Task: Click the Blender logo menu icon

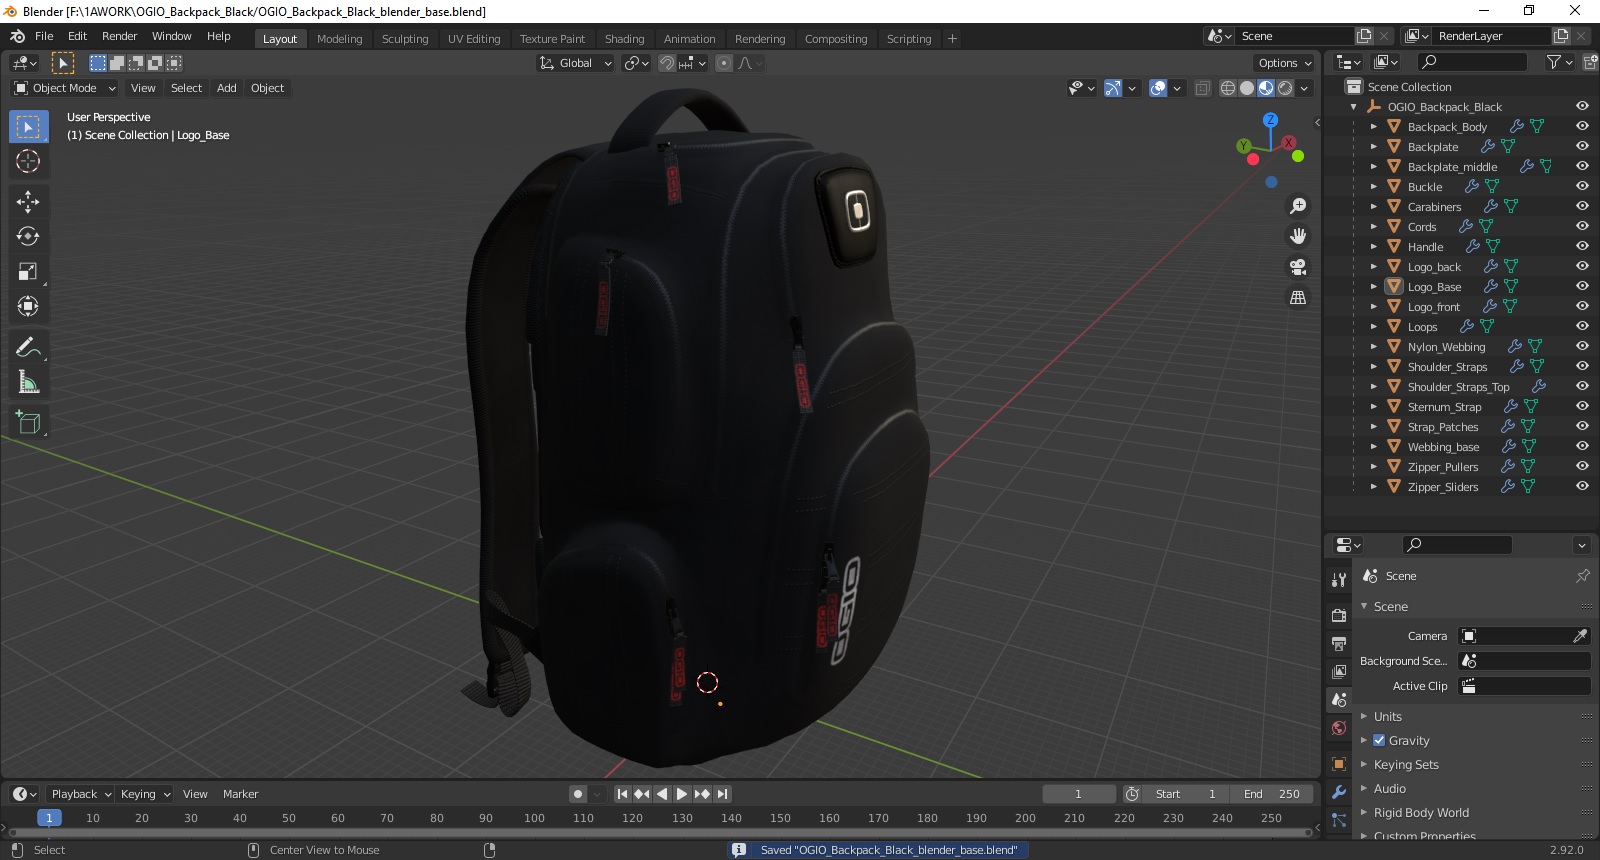Action: (x=17, y=36)
